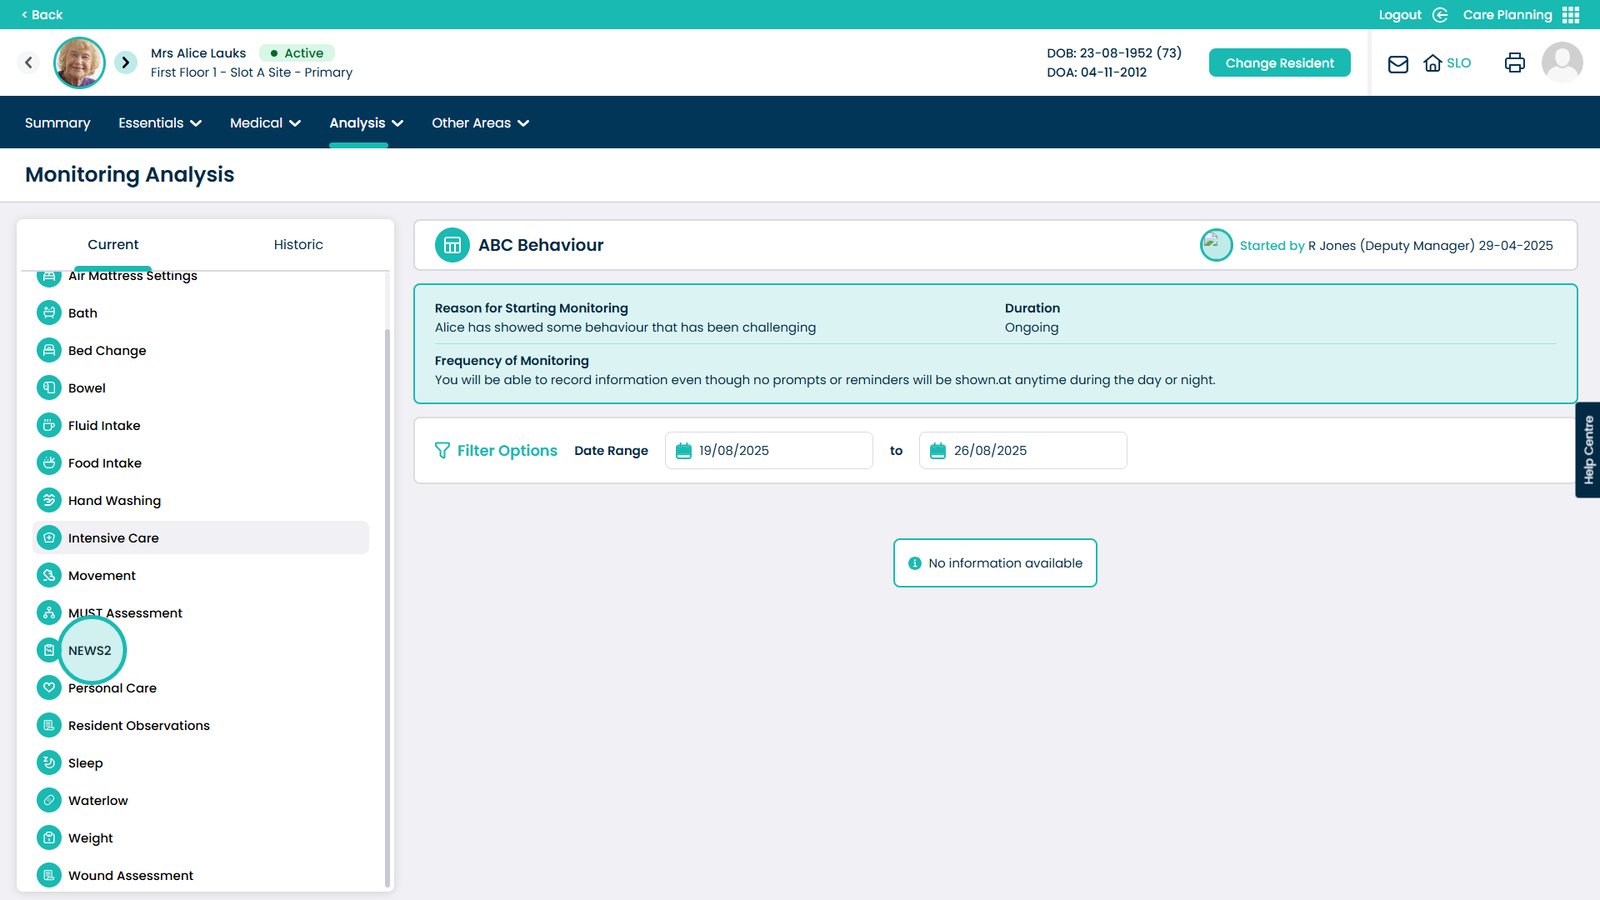Image resolution: width=1600 pixels, height=900 pixels.
Task: Select the Sleep monitoring icon
Action: 49,763
